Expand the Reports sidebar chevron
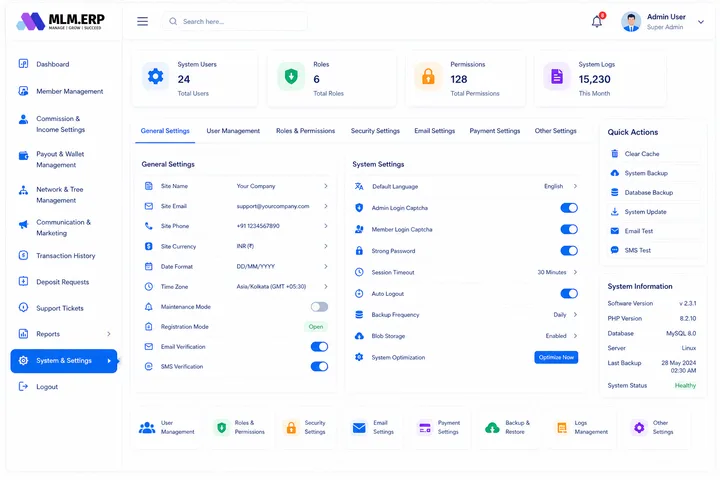The width and height of the screenshot is (720, 480). [x=109, y=333]
